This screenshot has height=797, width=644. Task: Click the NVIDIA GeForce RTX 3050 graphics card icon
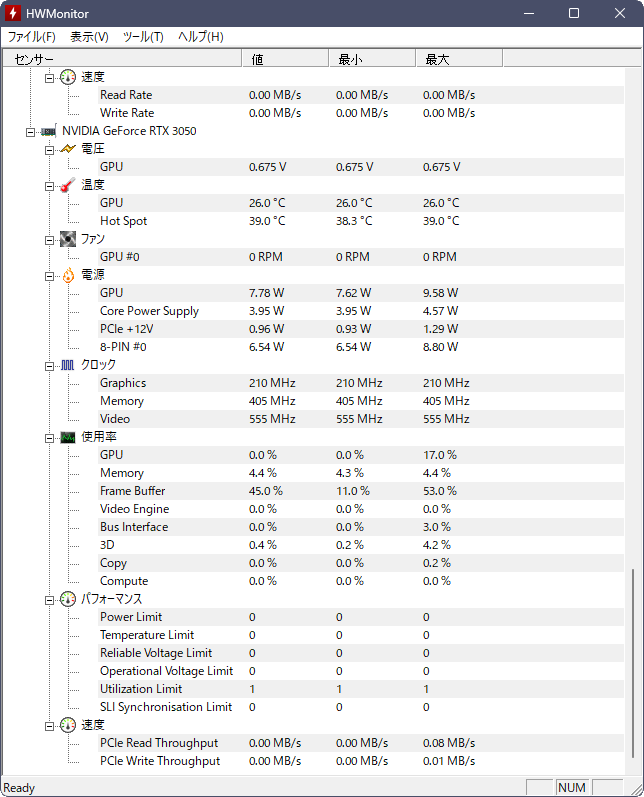(48, 131)
